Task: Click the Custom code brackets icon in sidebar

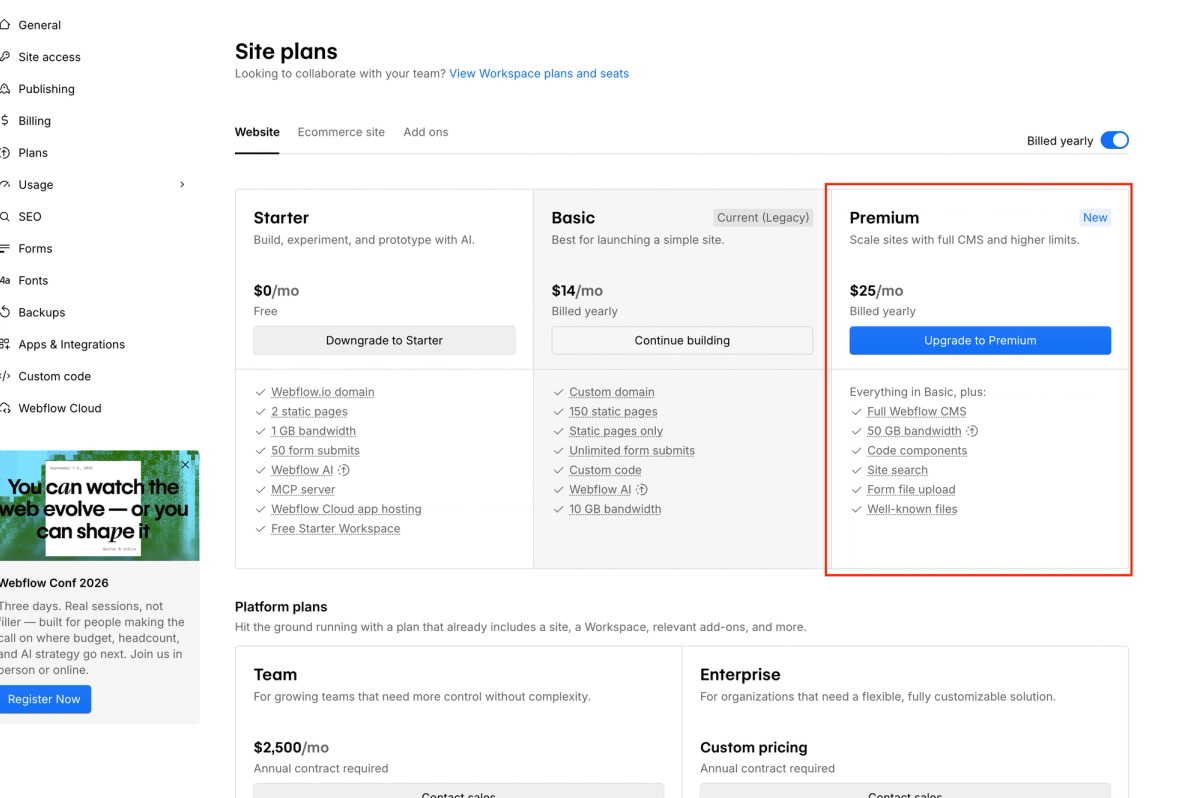Action: 5,377
